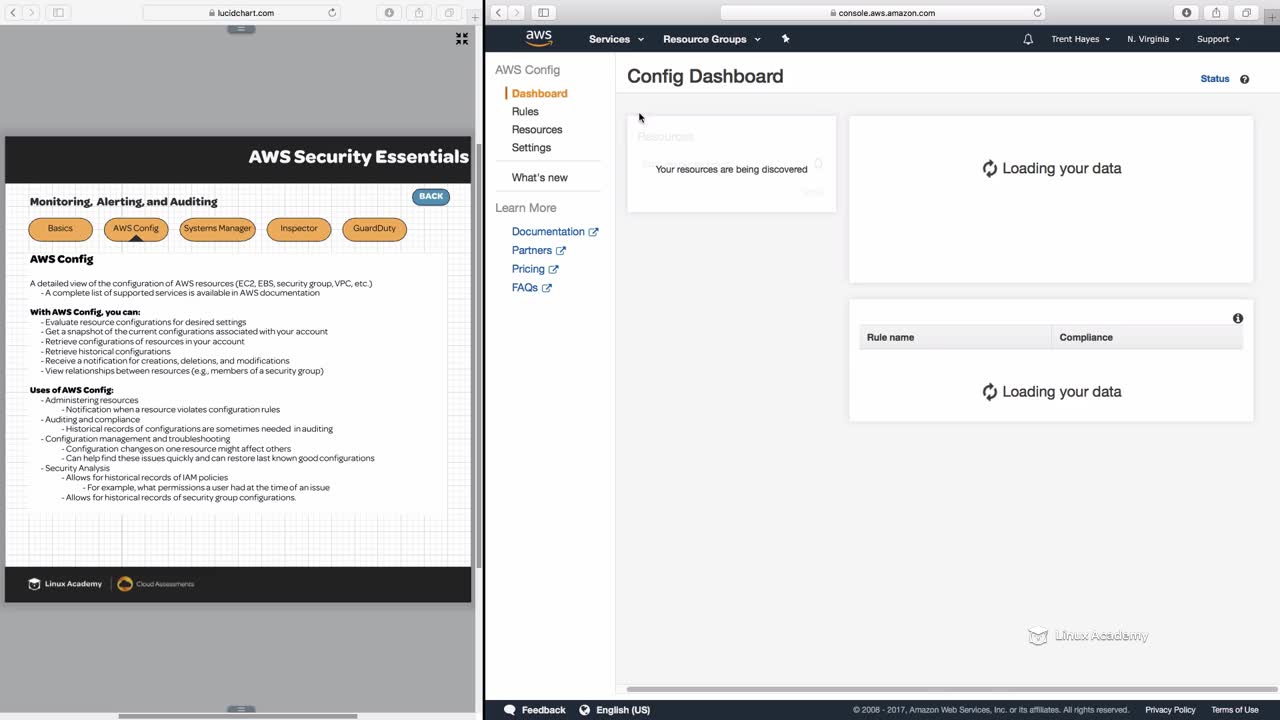Screen dimensions: 1280x720
Task: Open the Pricing external link
Action: point(535,269)
